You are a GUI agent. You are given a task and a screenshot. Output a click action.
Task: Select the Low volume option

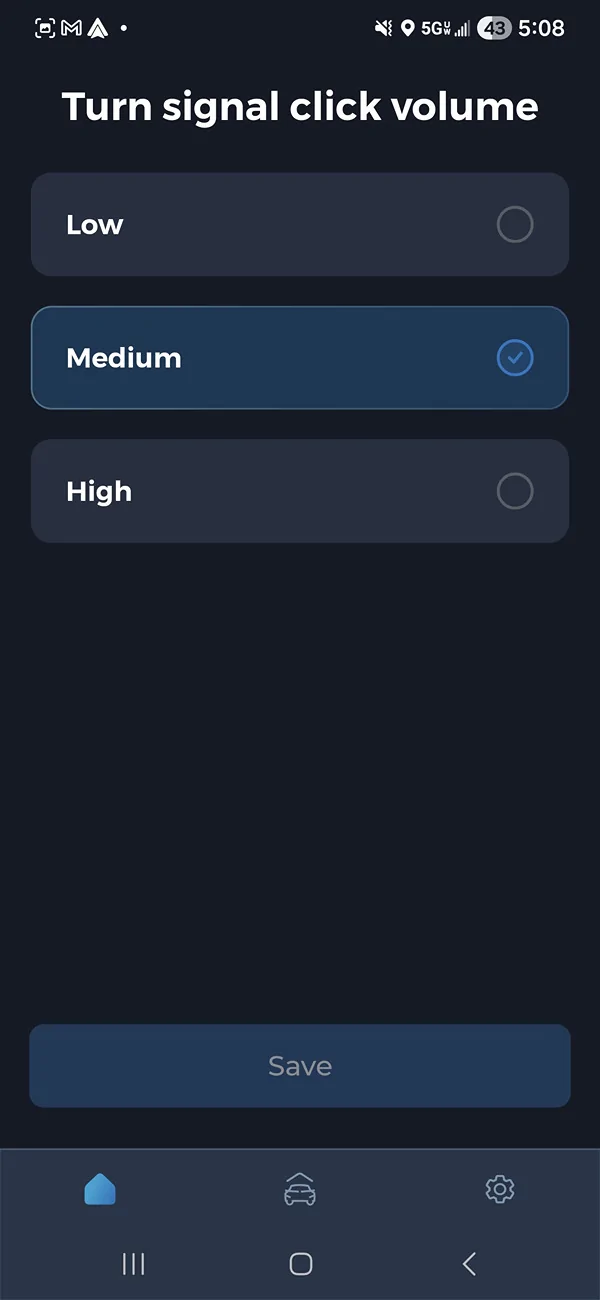[300, 224]
